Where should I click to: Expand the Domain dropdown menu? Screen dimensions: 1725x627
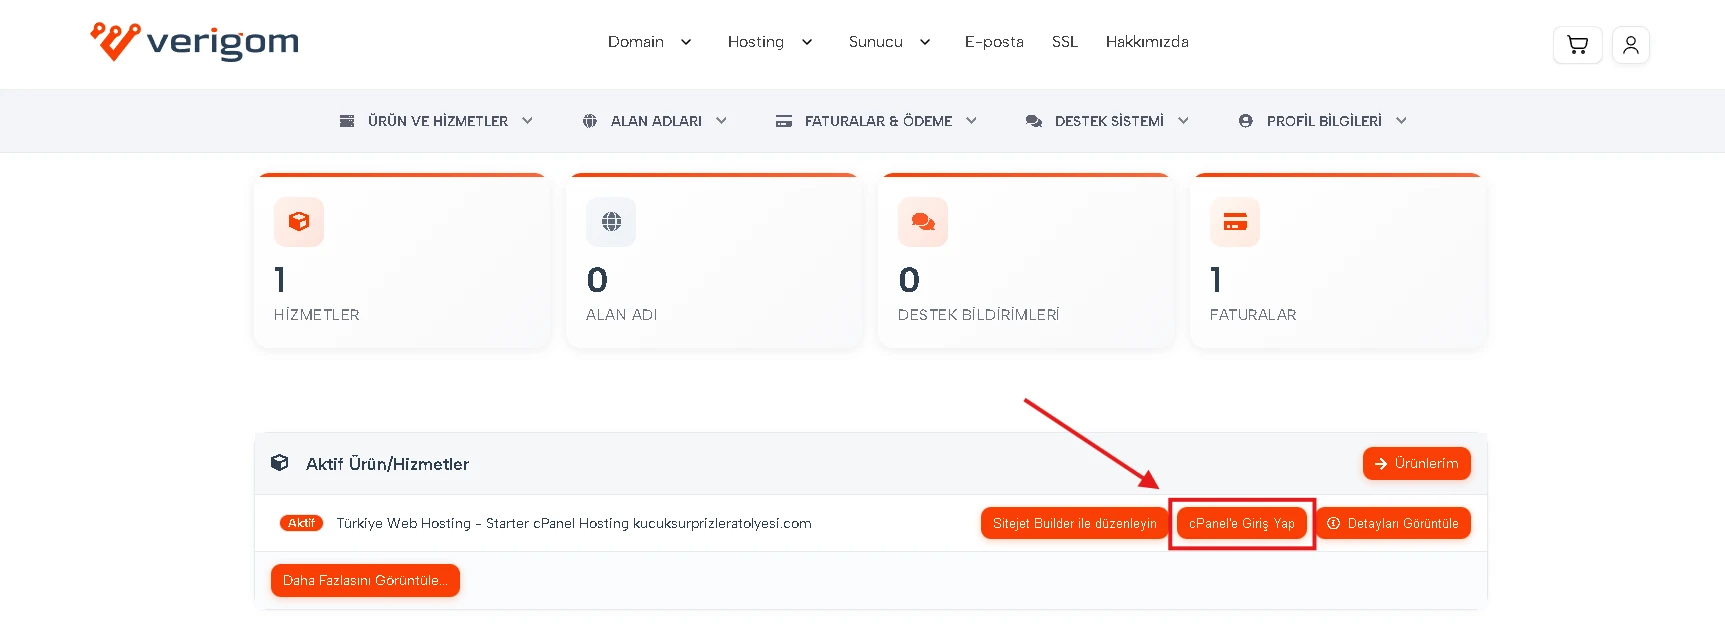649,42
